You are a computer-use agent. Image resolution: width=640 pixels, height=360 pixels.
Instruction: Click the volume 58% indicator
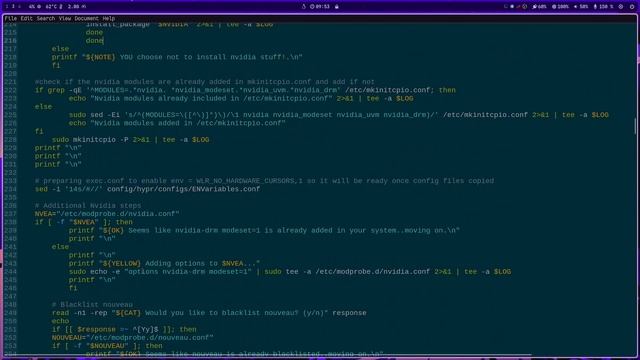pyautogui.click(x=581, y=7)
